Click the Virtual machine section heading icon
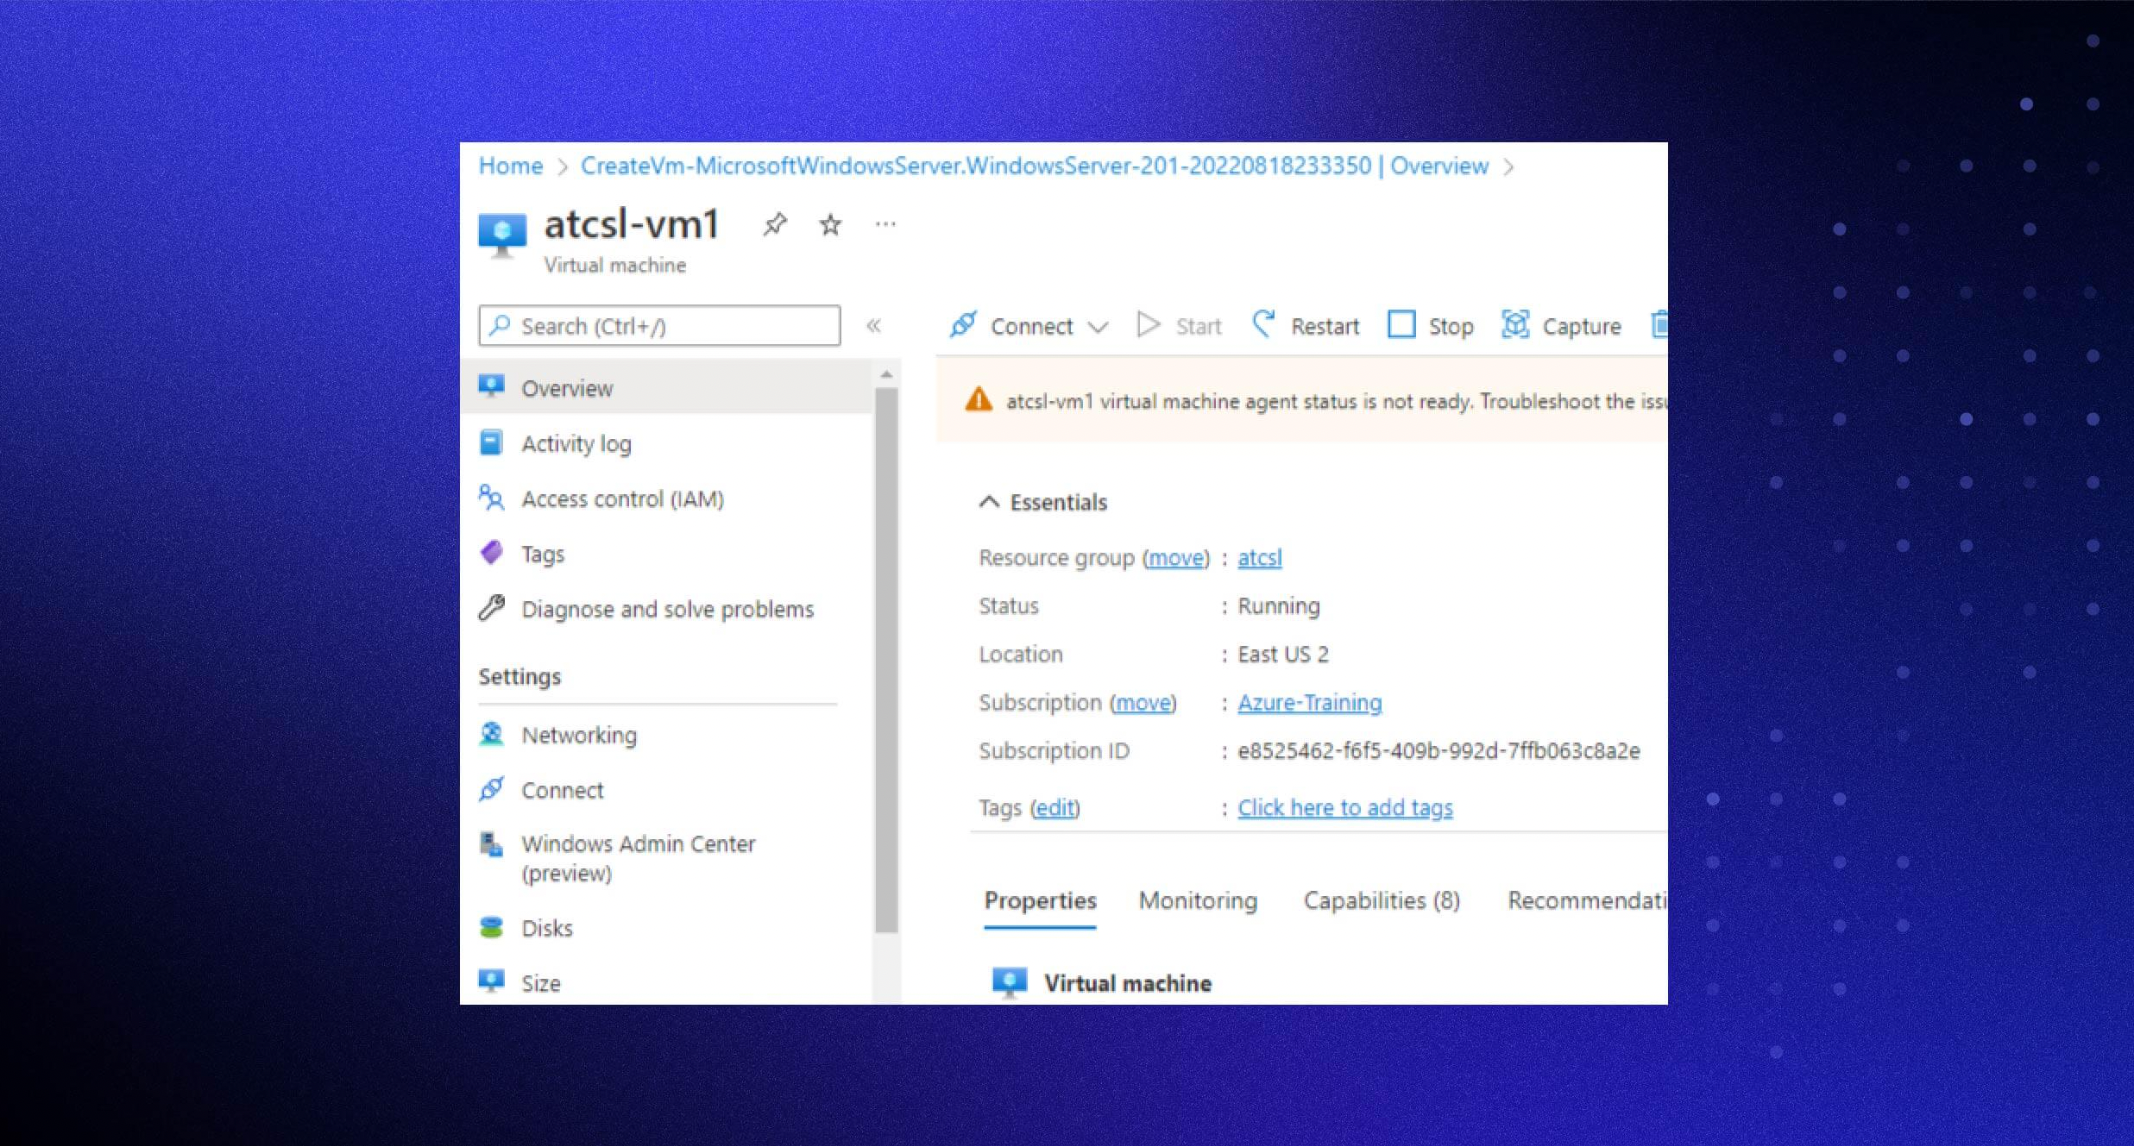Image resolution: width=2136 pixels, height=1146 pixels. [x=1009, y=982]
